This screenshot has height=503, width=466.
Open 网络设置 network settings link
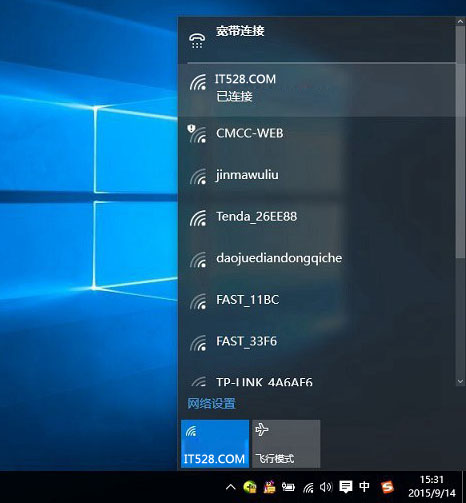tap(211, 403)
